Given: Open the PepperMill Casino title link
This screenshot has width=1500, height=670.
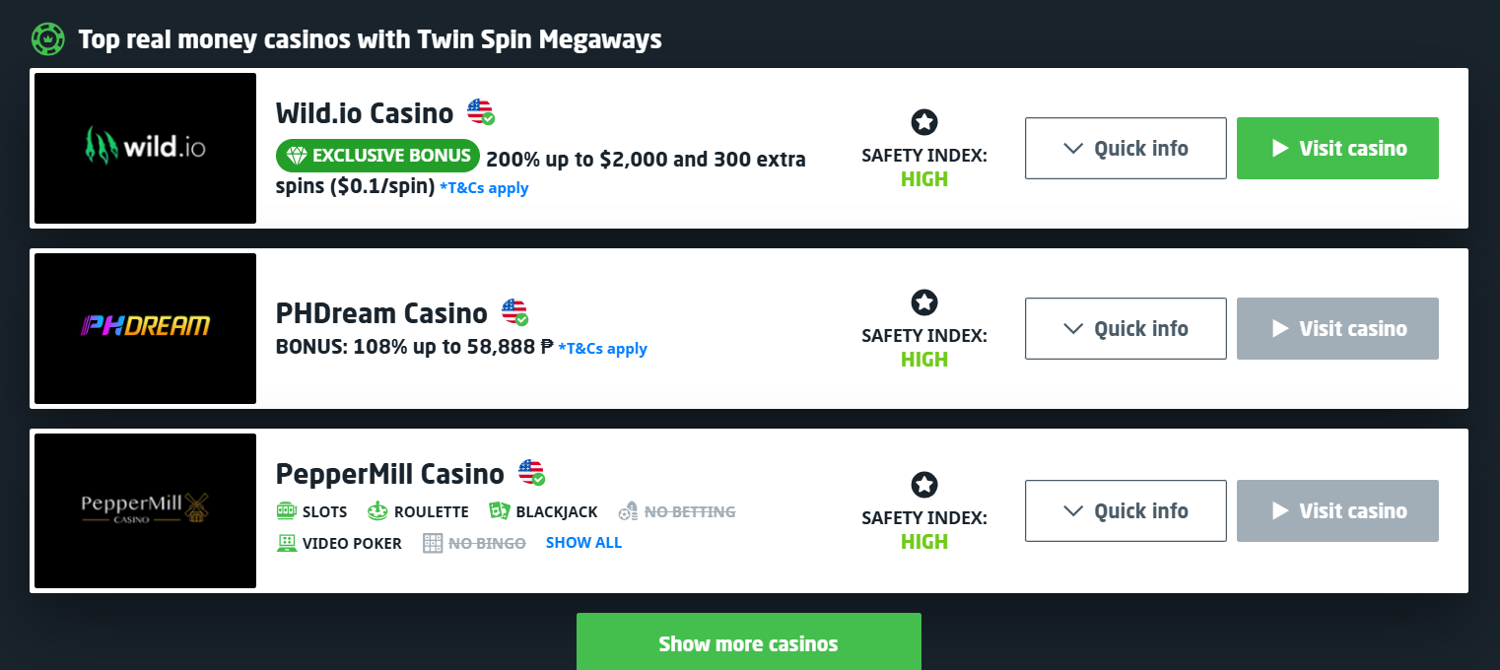Looking at the screenshot, I should click(390, 473).
